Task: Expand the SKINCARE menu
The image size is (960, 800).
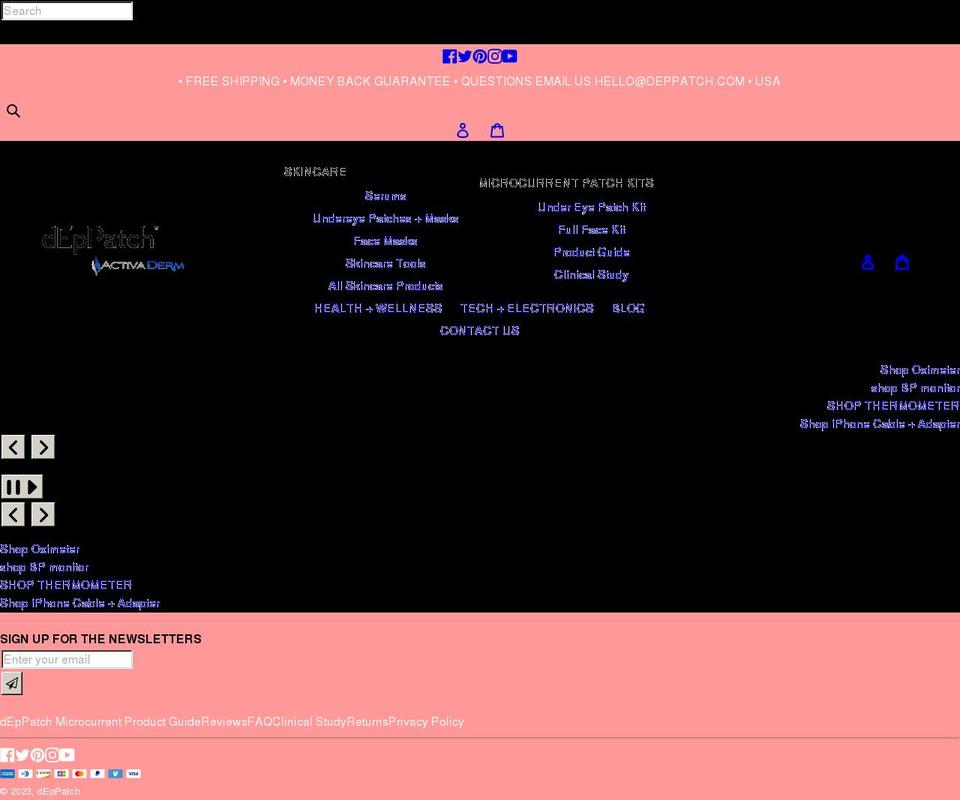Action: pos(315,171)
